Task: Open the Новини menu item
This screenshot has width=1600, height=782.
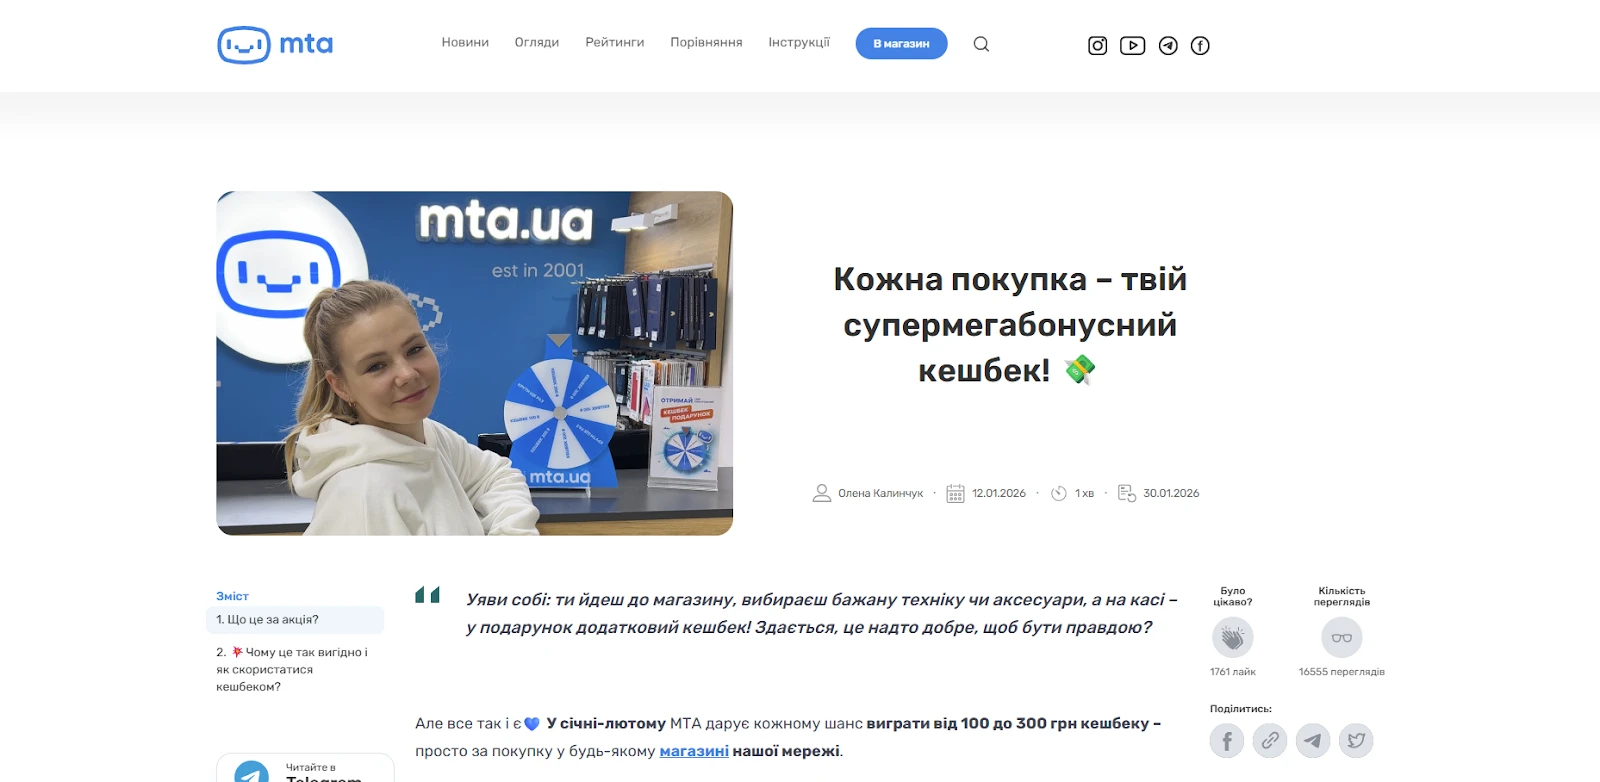Action: (x=465, y=42)
